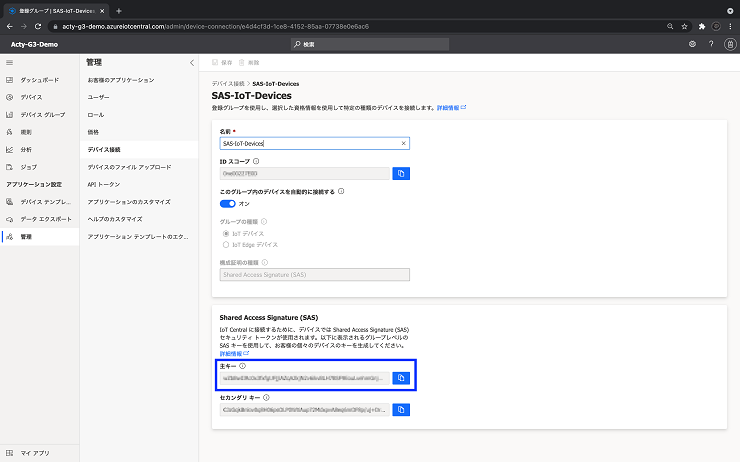This screenshot has width=740, height=462.
Task: Click the My Apps (マイ アプリ) grid icon
Action: coord(9,453)
